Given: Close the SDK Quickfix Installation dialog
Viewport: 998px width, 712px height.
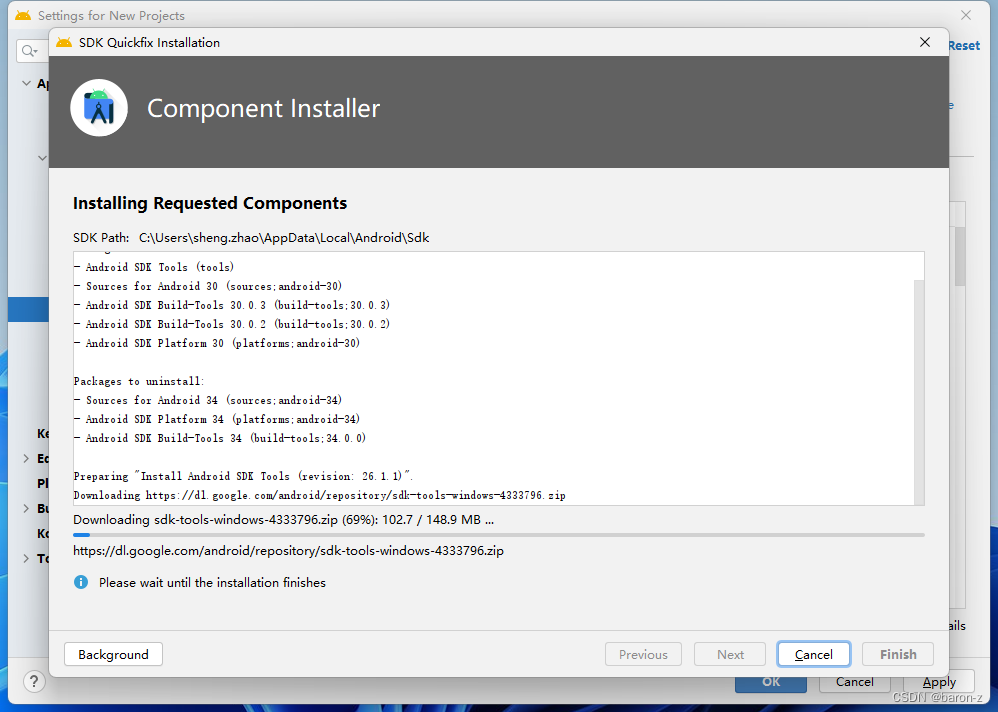Looking at the screenshot, I should click(x=925, y=42).
